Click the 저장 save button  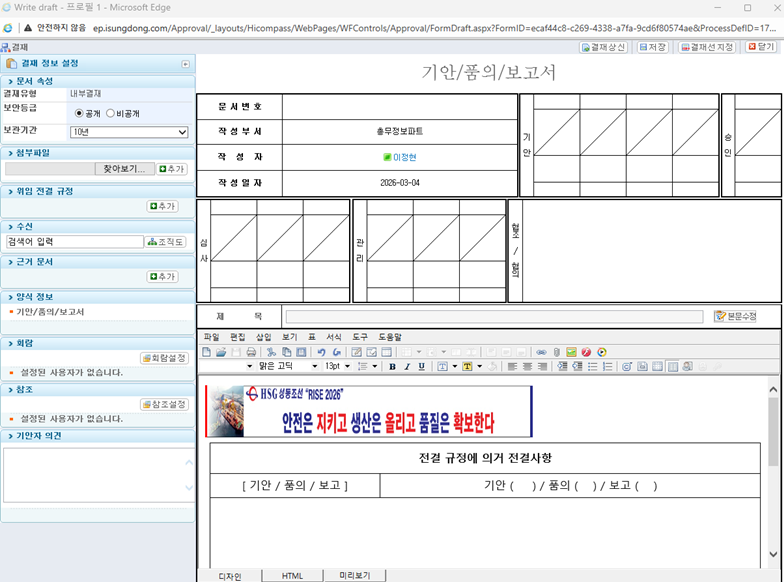pos(653,47)
